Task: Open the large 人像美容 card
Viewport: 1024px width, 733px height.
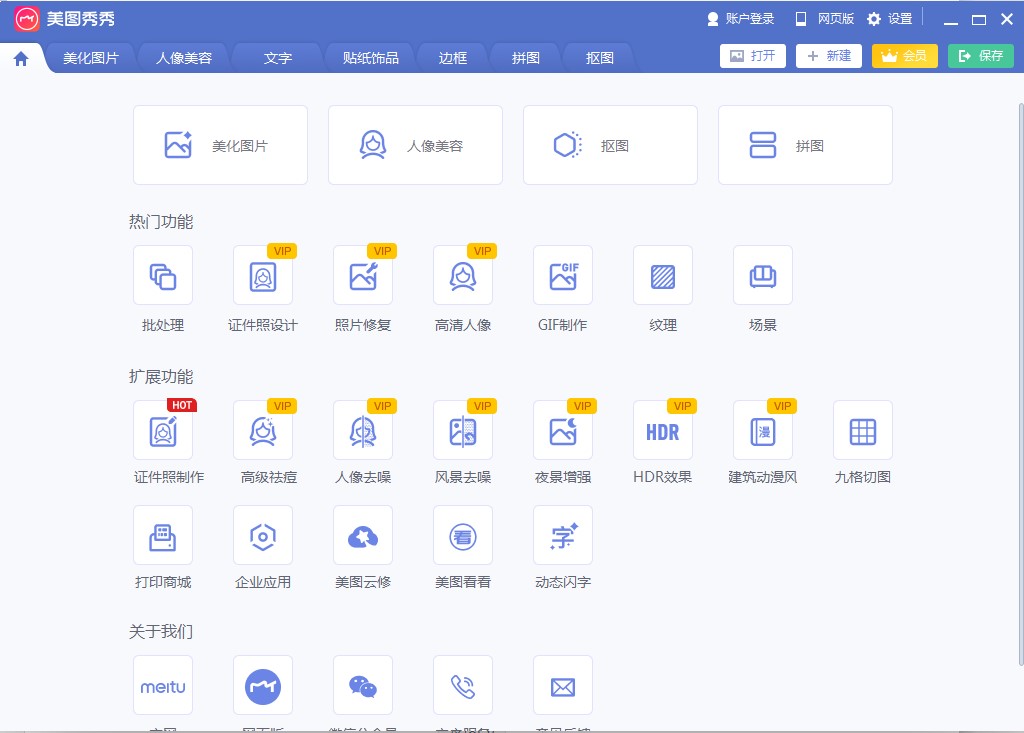Action: (415, 145)
